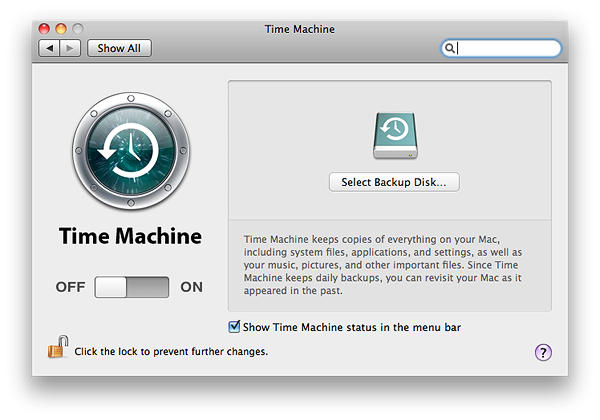600x420 pixels.
Task: Close the window with the red button
Action: click(x=44, y=29)
